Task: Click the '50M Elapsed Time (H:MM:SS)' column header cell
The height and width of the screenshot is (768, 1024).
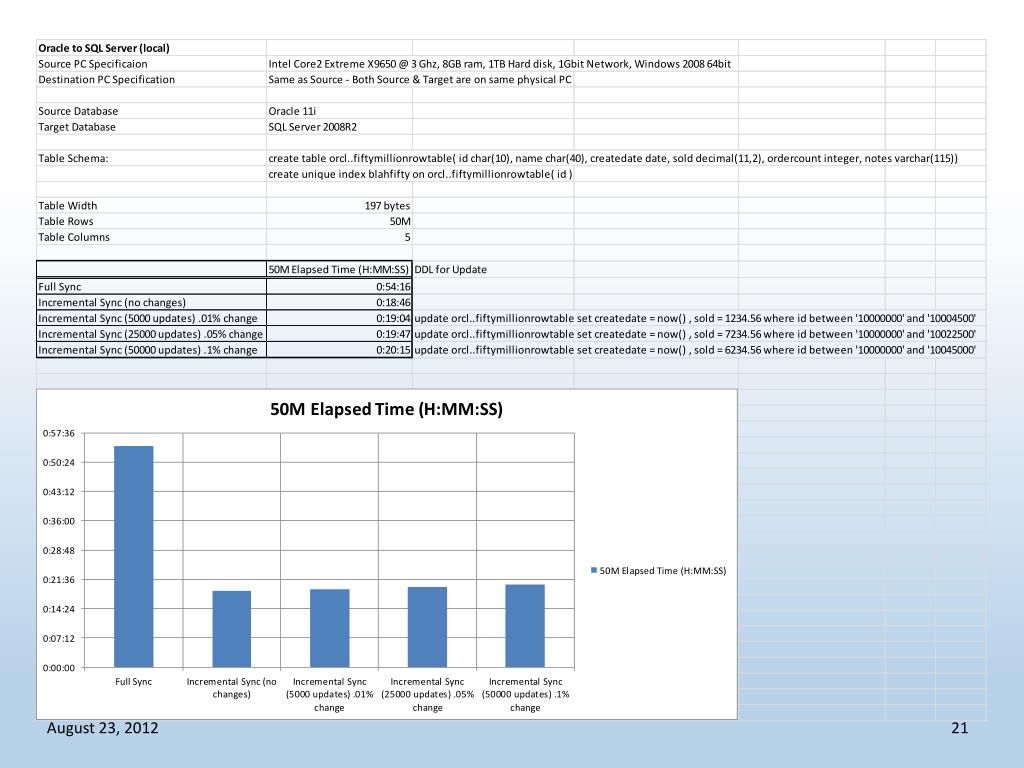Action: (339, 269)
